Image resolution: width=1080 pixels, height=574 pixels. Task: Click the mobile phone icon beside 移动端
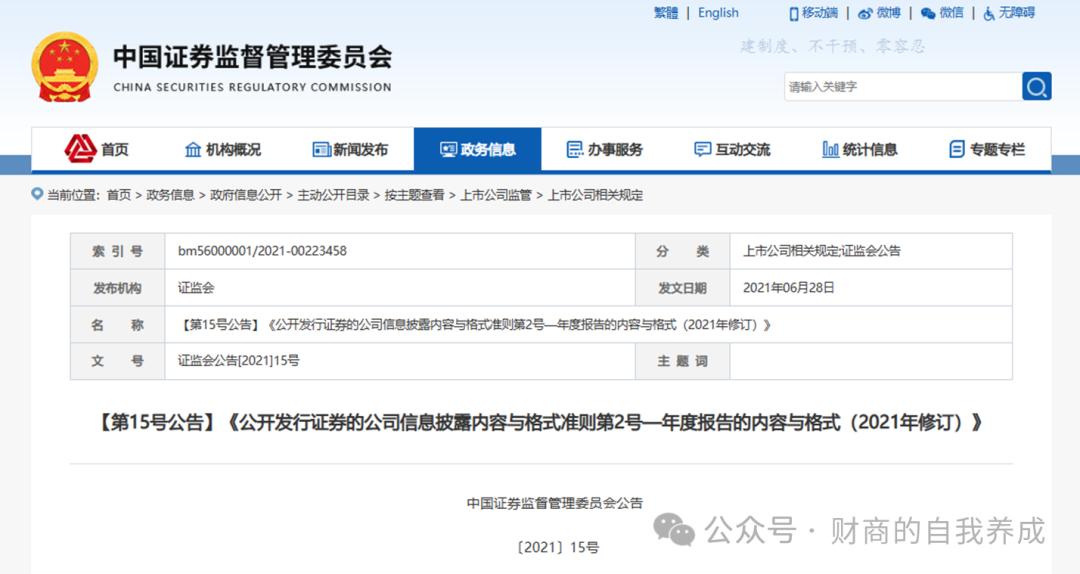click(x=794, y=13)
